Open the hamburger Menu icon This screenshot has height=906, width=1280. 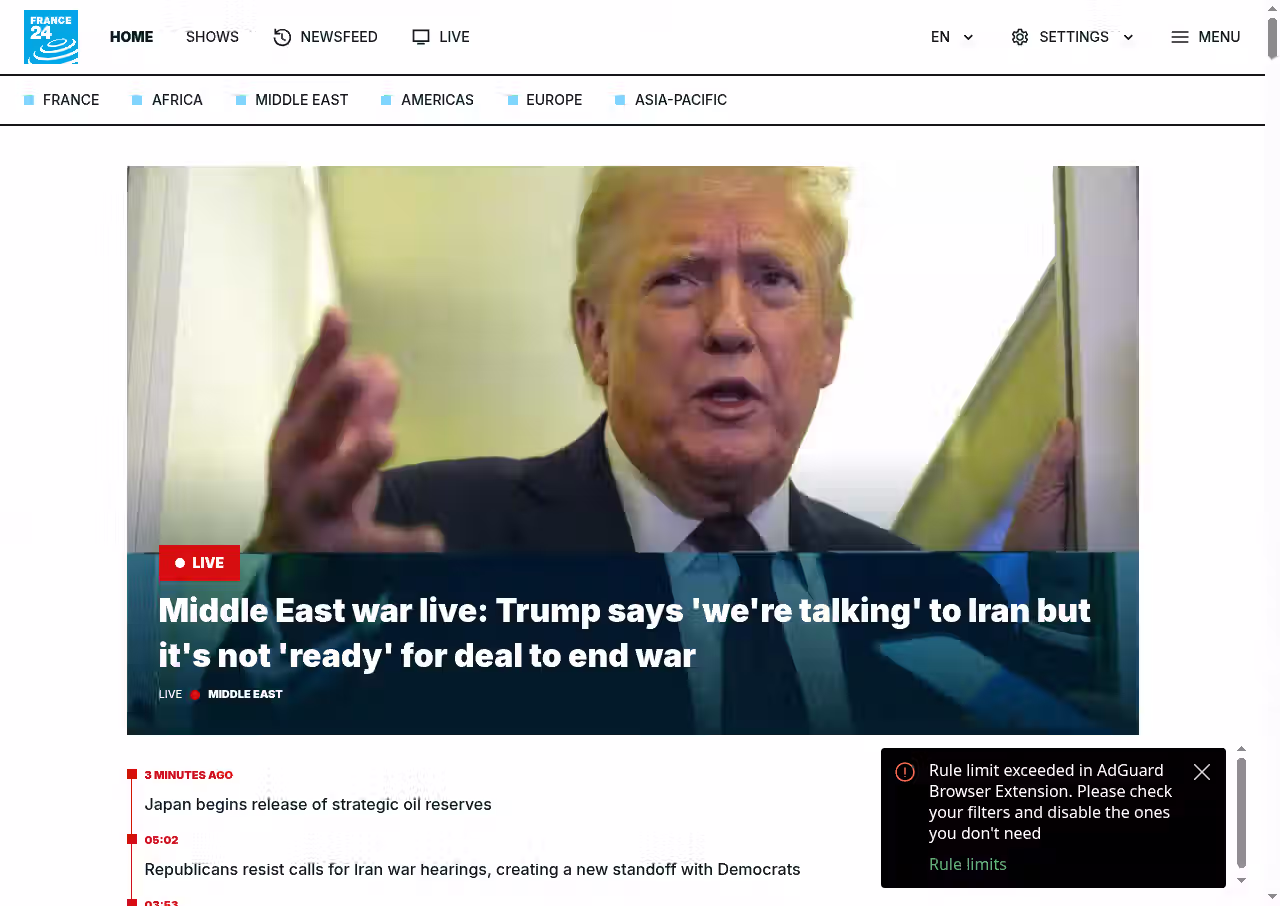(x=1180, y=37)
